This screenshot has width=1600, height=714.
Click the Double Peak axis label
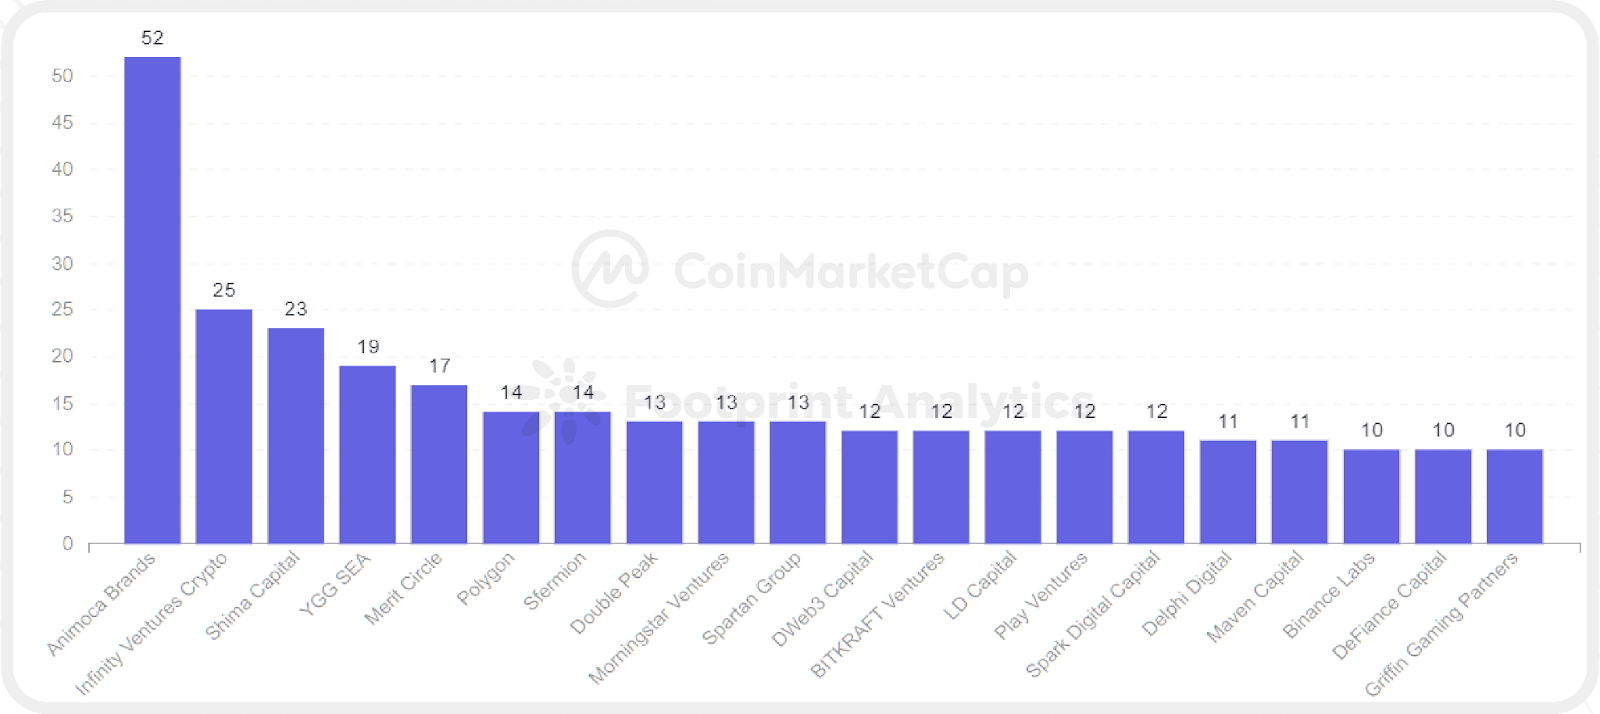(x=614, y=593)
